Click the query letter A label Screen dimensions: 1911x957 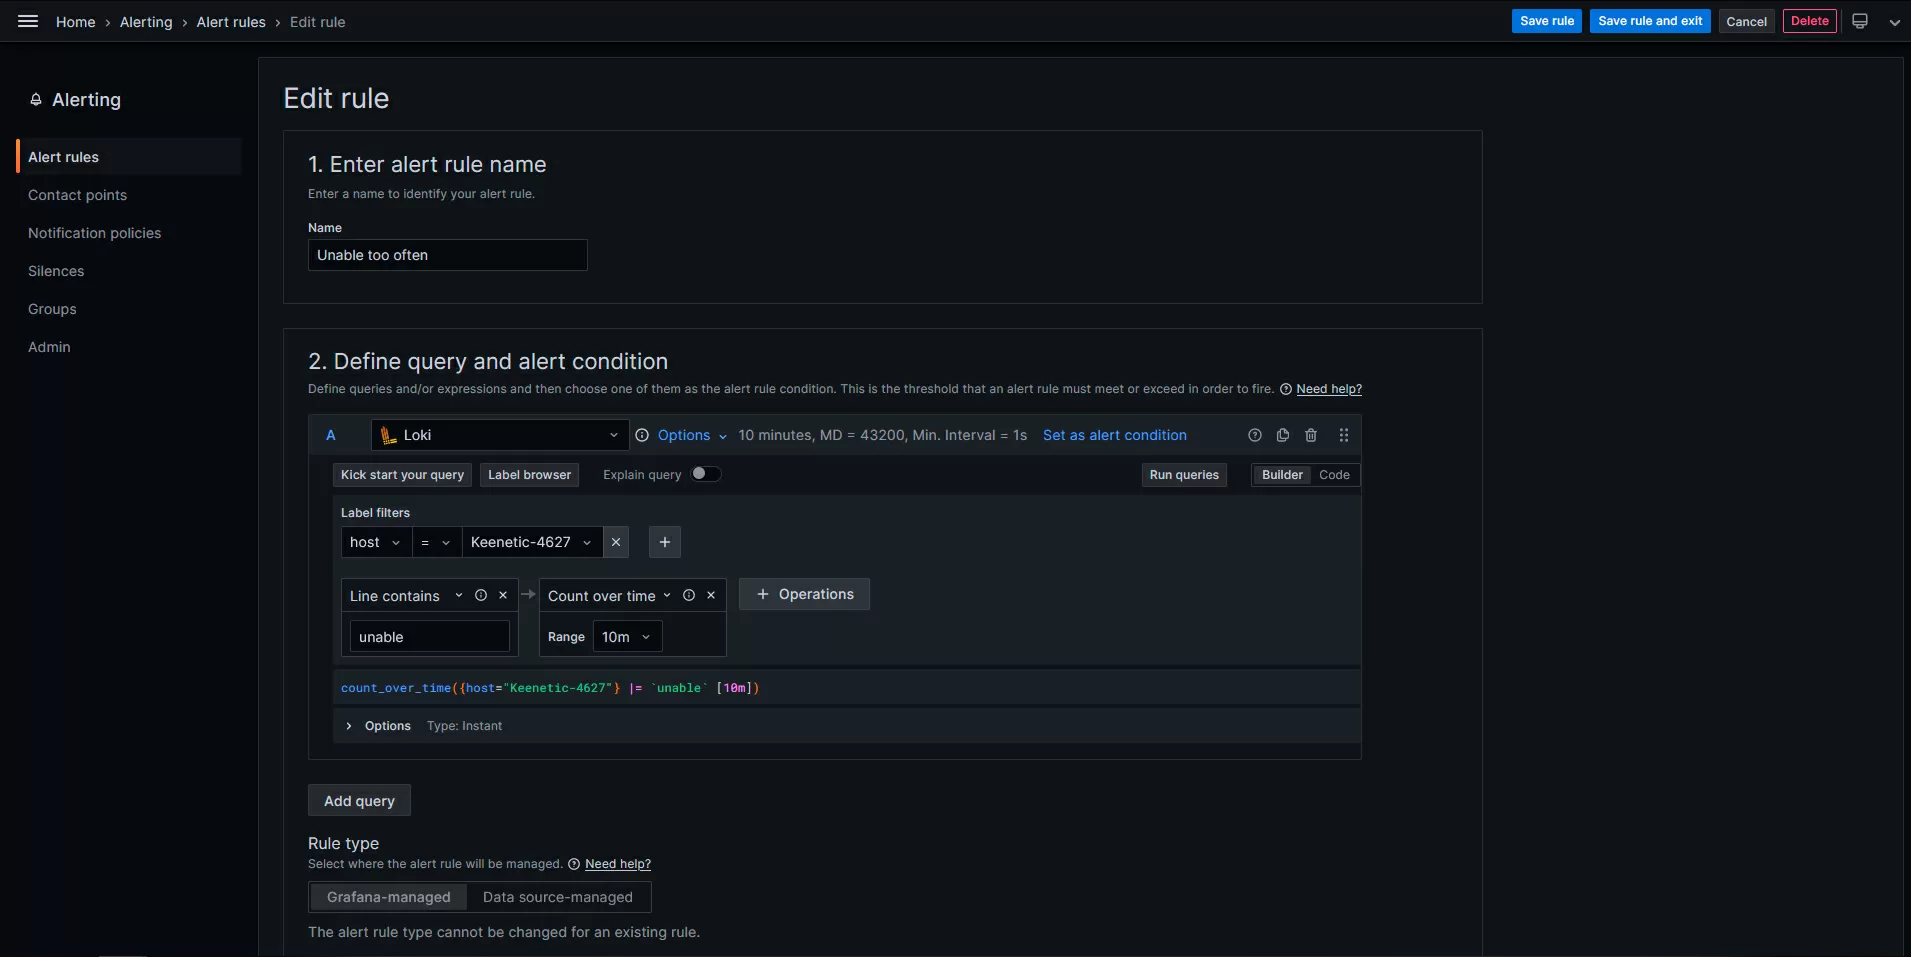coord(331,435)
